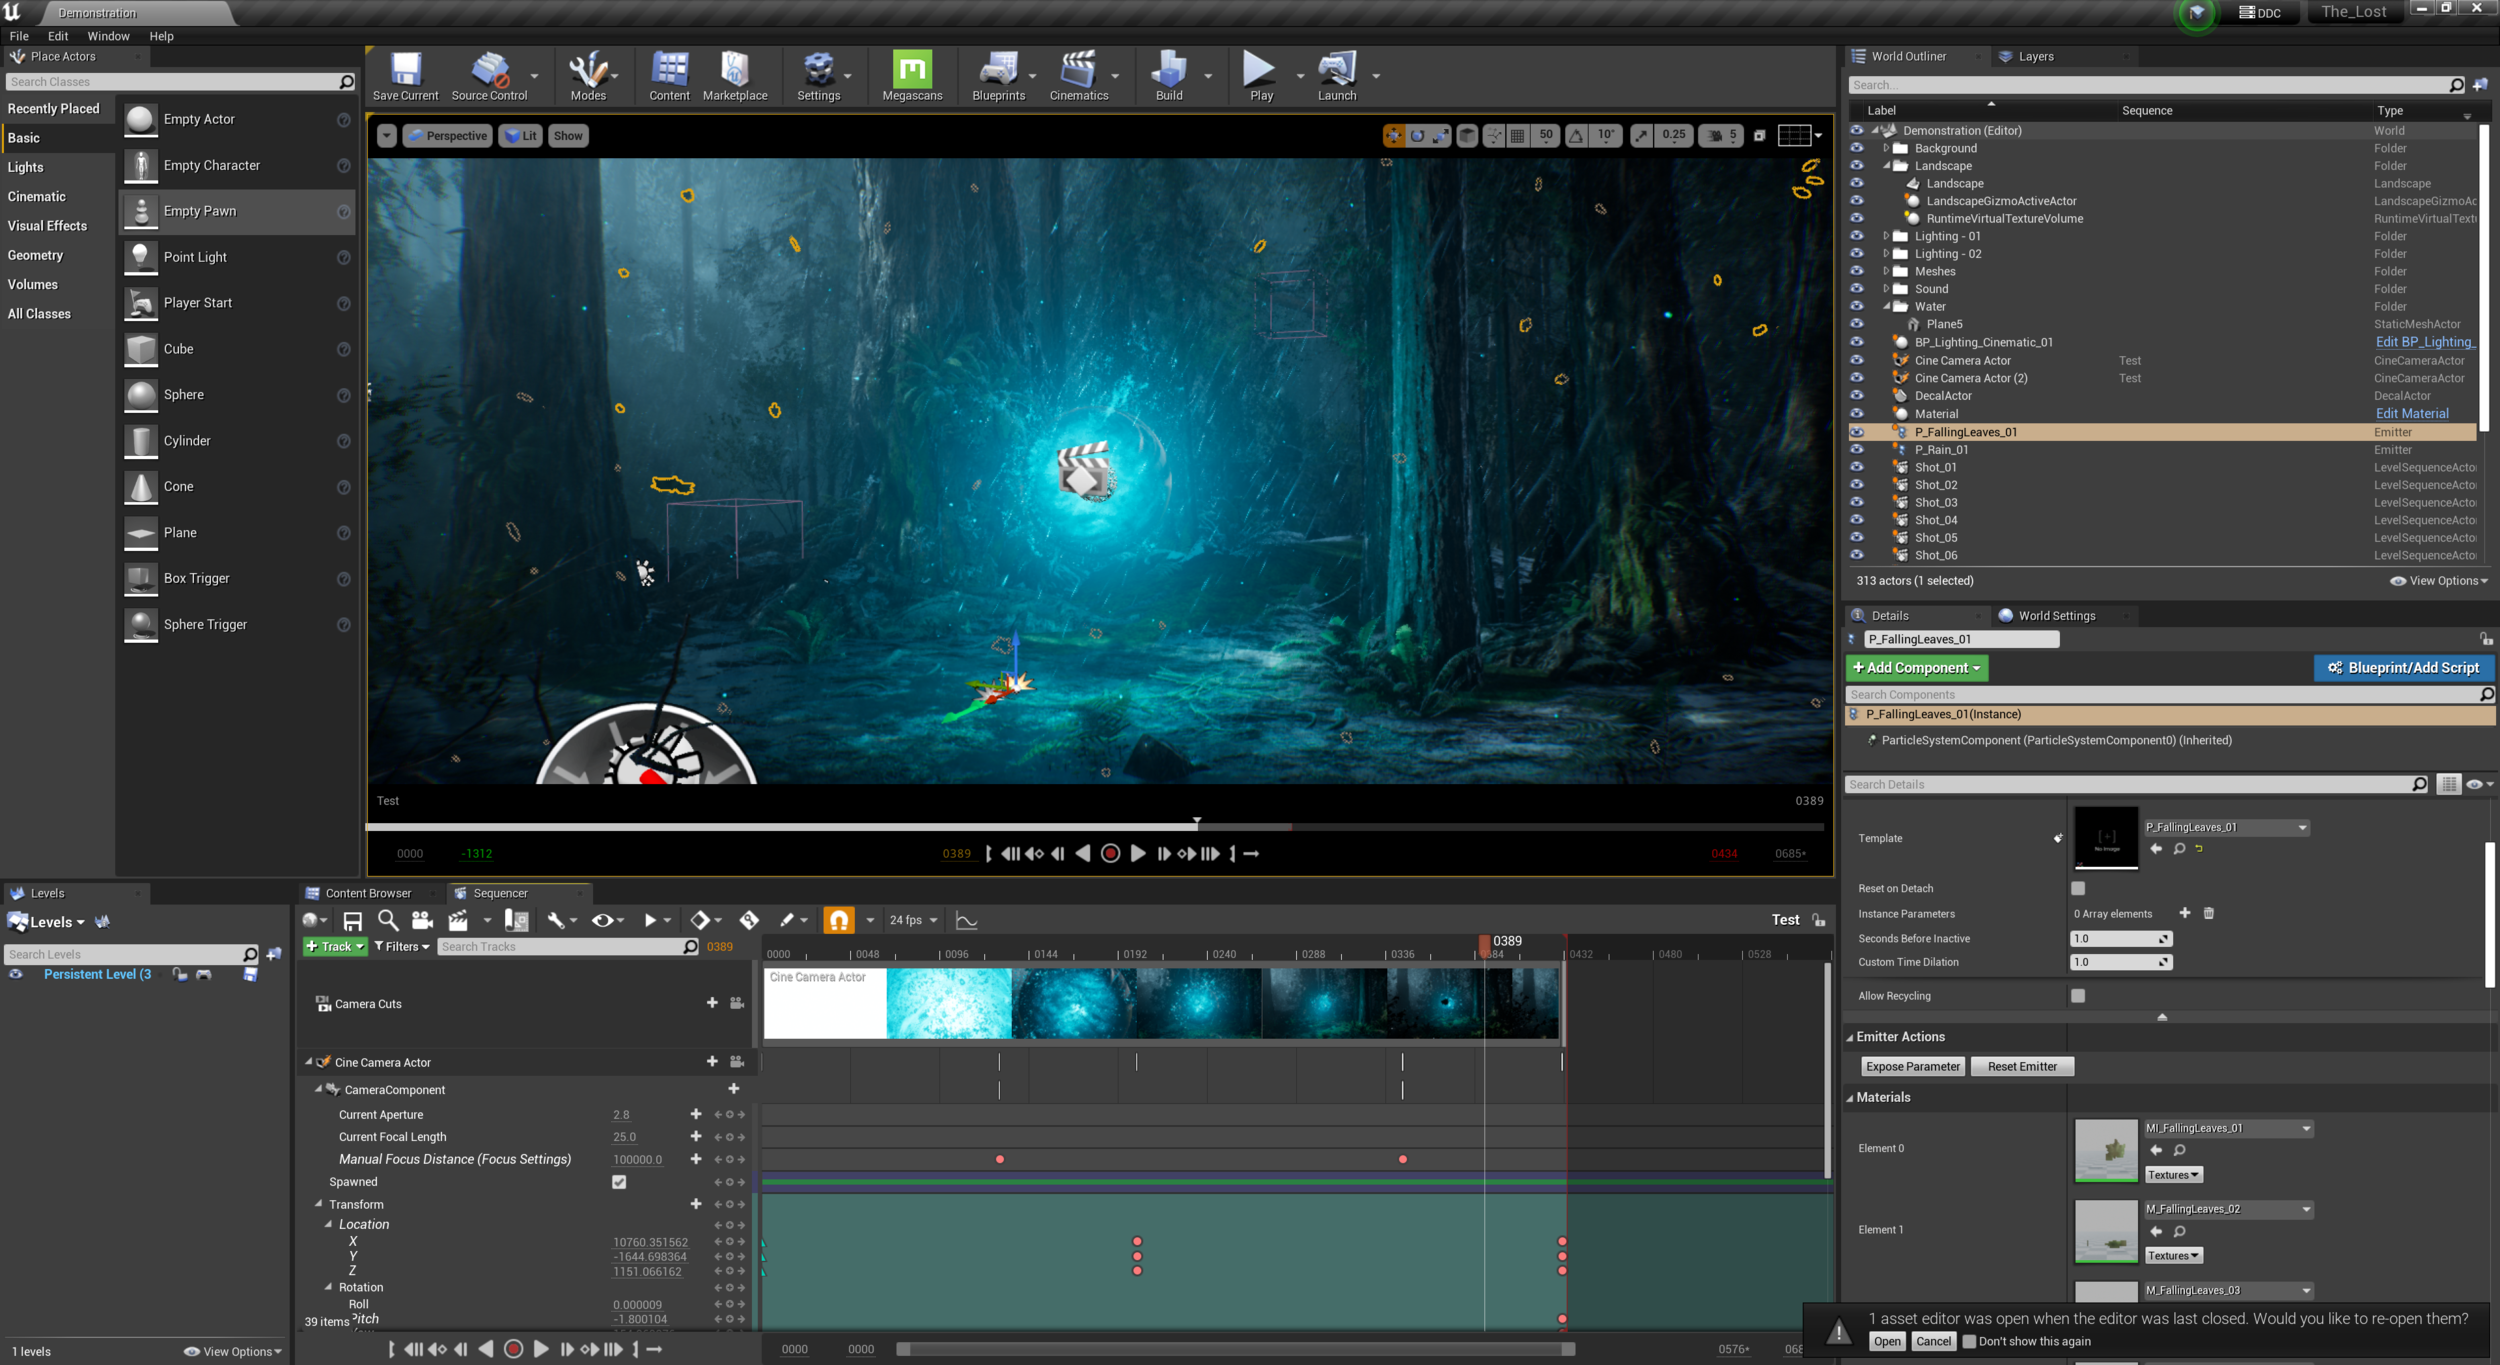The image size is (2500, 1365).
Task: Click the Save Current toolbar icon
Action: click(x=405, y=75)
